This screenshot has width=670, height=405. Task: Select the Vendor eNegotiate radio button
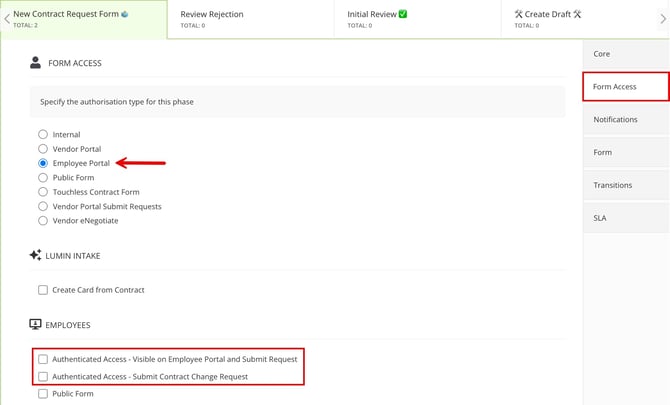pyautogui.click(x=43, y=220)
